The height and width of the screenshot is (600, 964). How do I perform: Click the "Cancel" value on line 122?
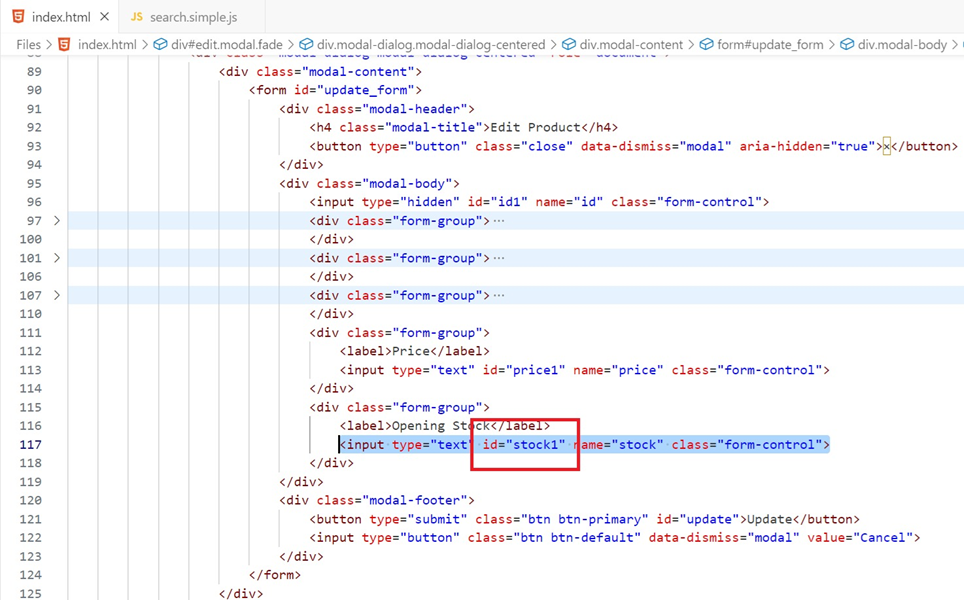click(883, 537)
